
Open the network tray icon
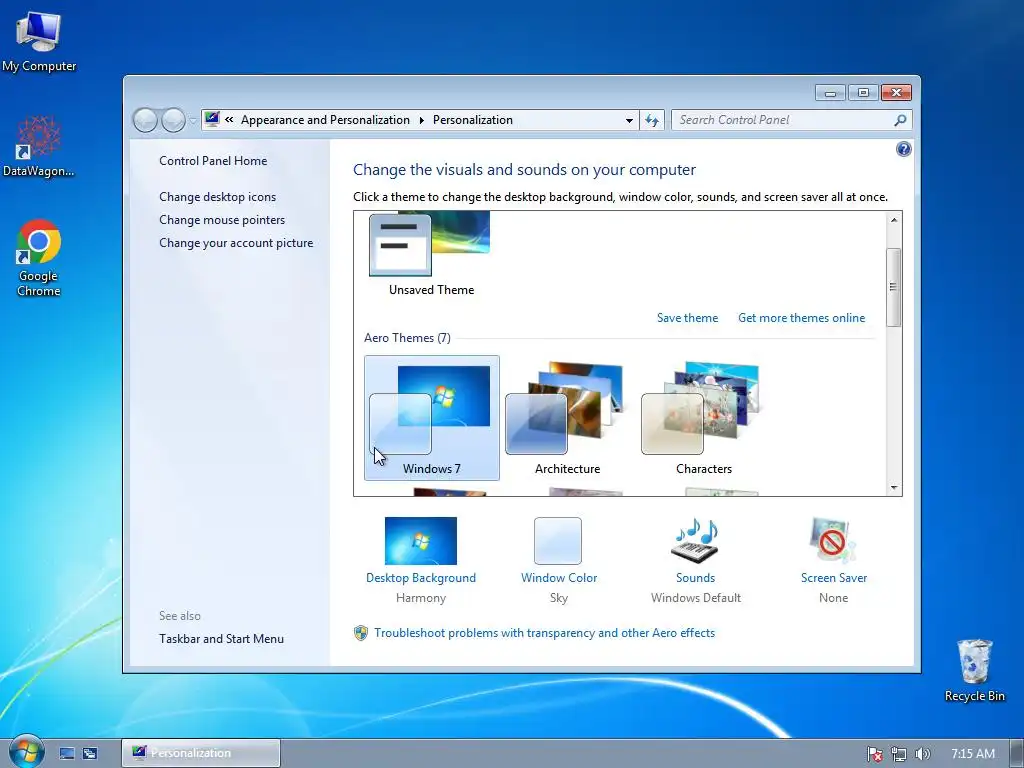point(899,754)
